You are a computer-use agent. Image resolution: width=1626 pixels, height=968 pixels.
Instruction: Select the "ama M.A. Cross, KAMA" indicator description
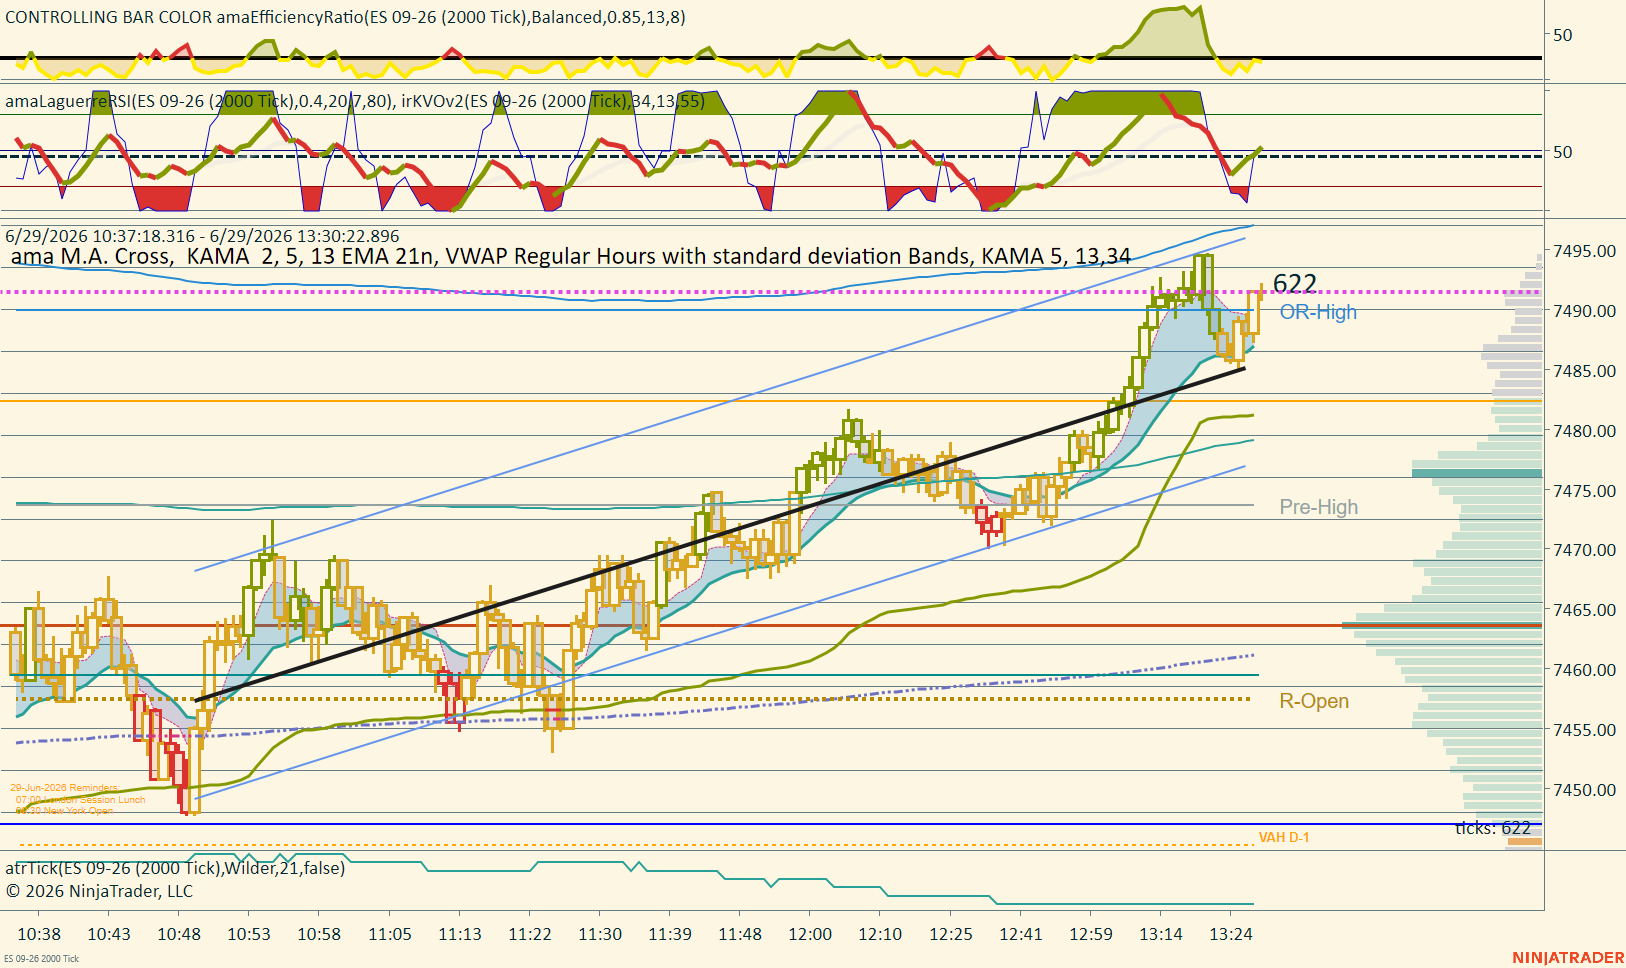[x=570, y=256]
